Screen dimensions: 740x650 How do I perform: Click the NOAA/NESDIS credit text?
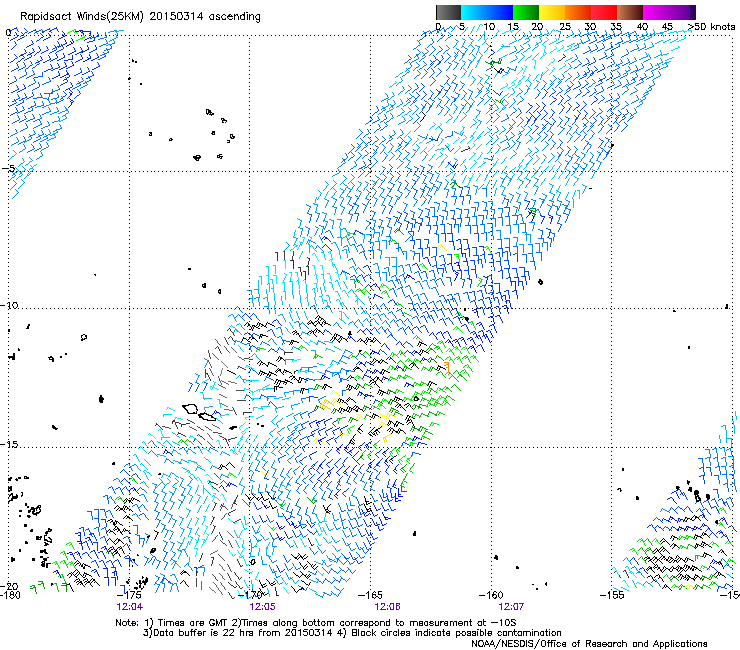point(589,644)
